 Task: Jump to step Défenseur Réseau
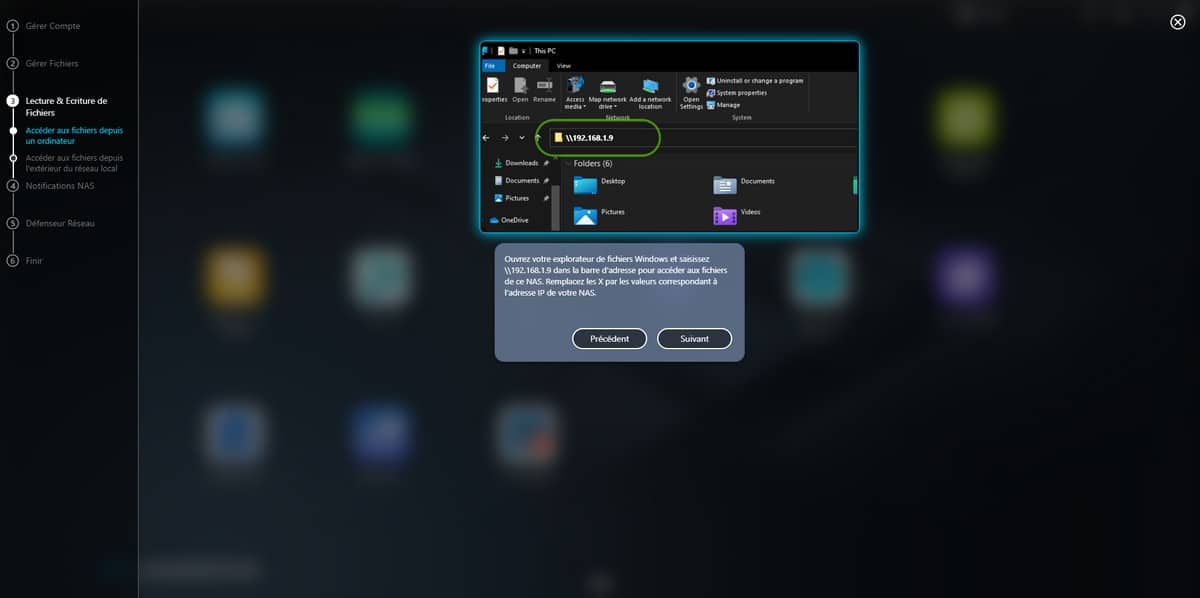(x=60, y=223)
